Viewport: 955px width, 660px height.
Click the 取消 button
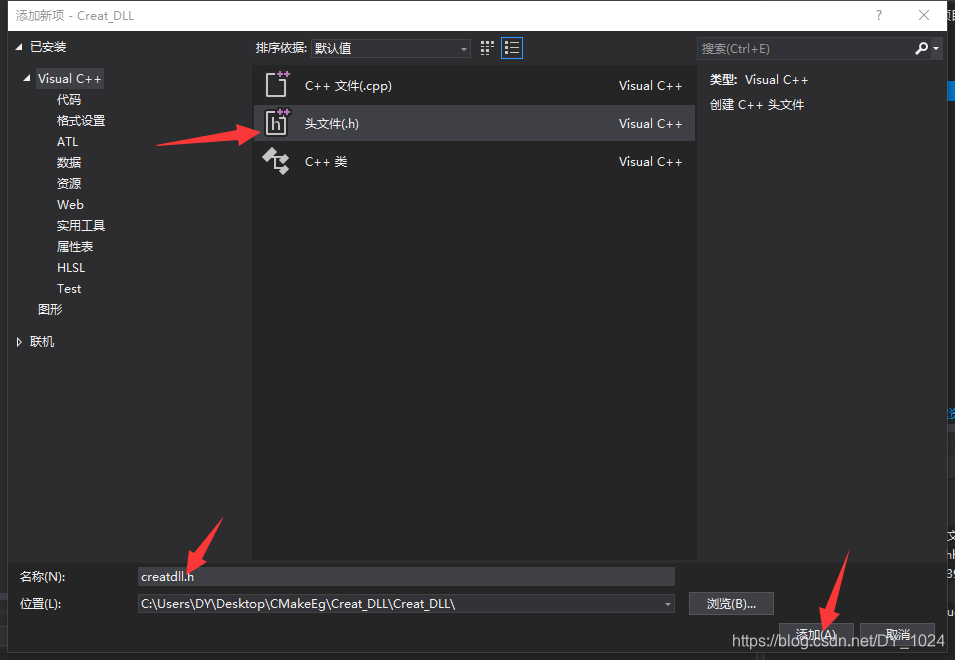tap(898, 634)
